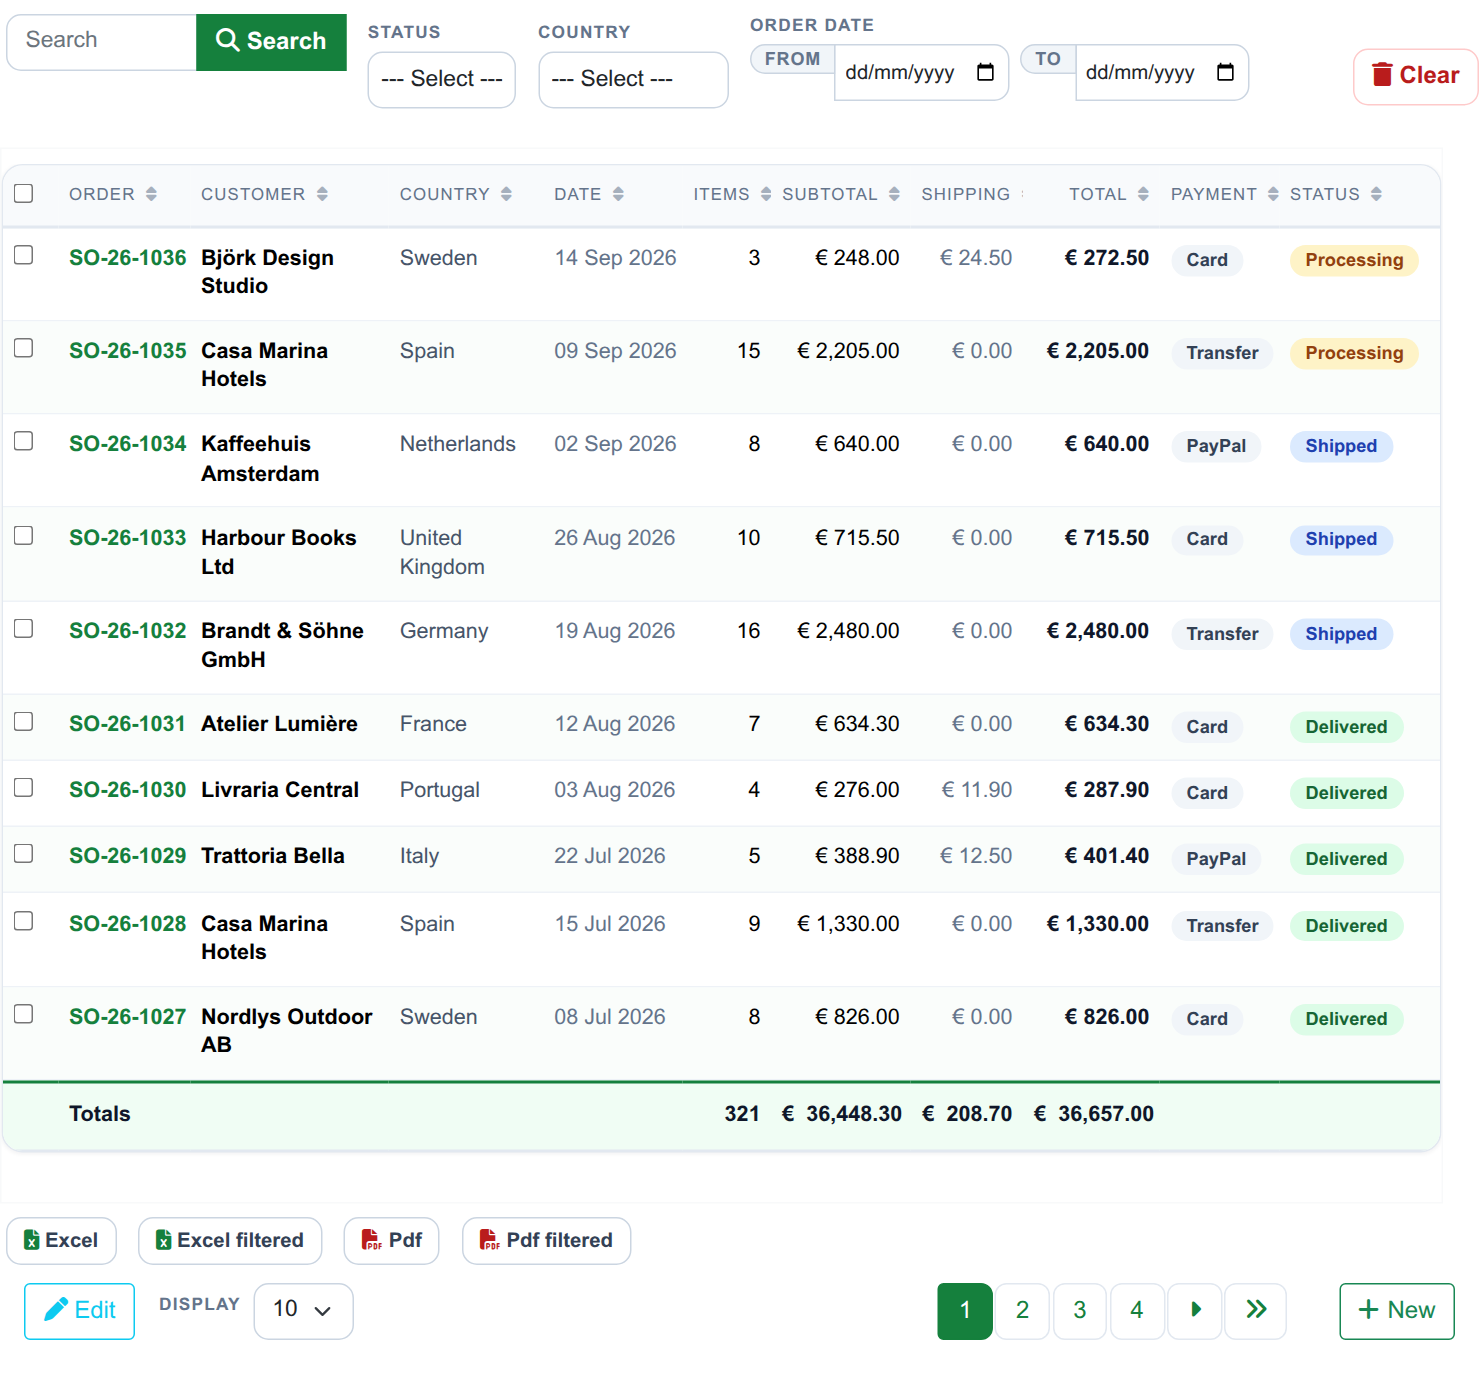Download the Pdf filtered export
The height and width of the screenshot is (1380, 1479).
pyautogui.click(x=546, y=1241)
